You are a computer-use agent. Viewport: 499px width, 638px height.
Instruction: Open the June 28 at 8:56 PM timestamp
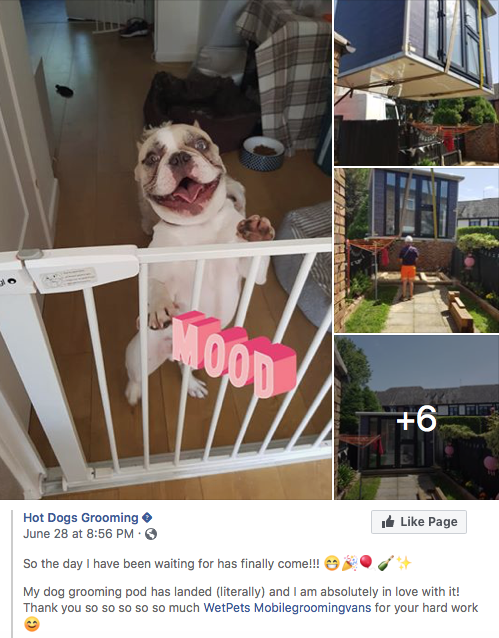(x=78, y=534)
